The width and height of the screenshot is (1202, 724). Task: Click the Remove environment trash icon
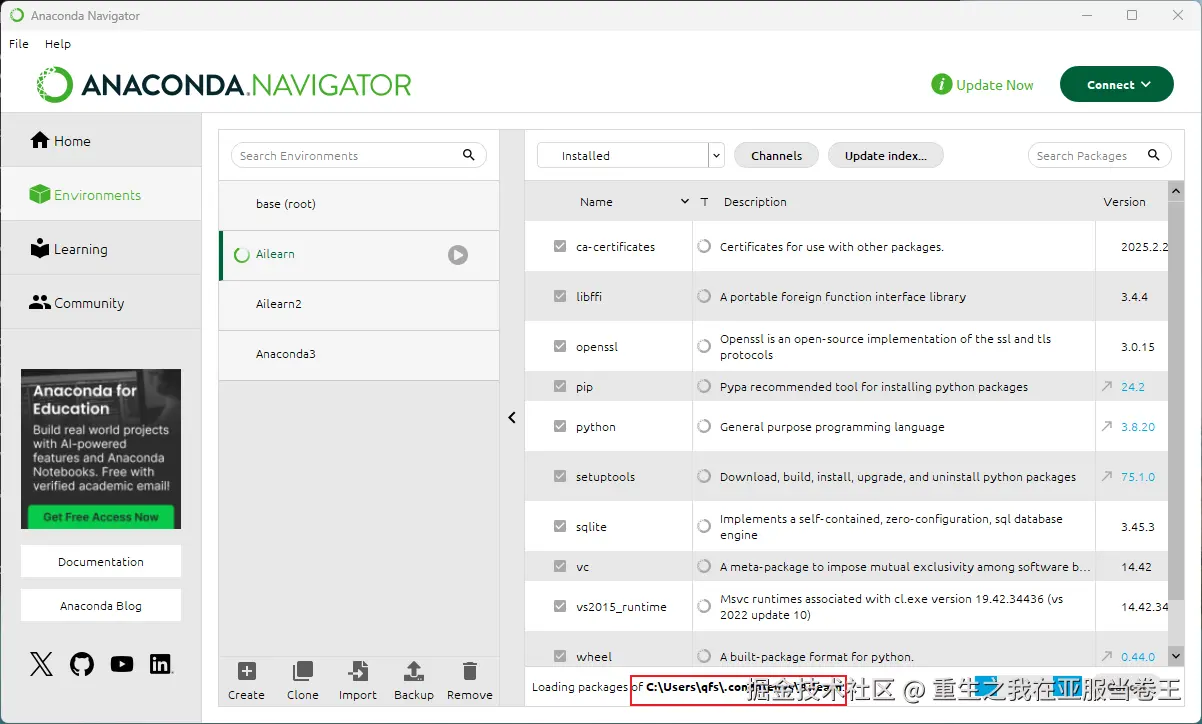tap(470, 671)
